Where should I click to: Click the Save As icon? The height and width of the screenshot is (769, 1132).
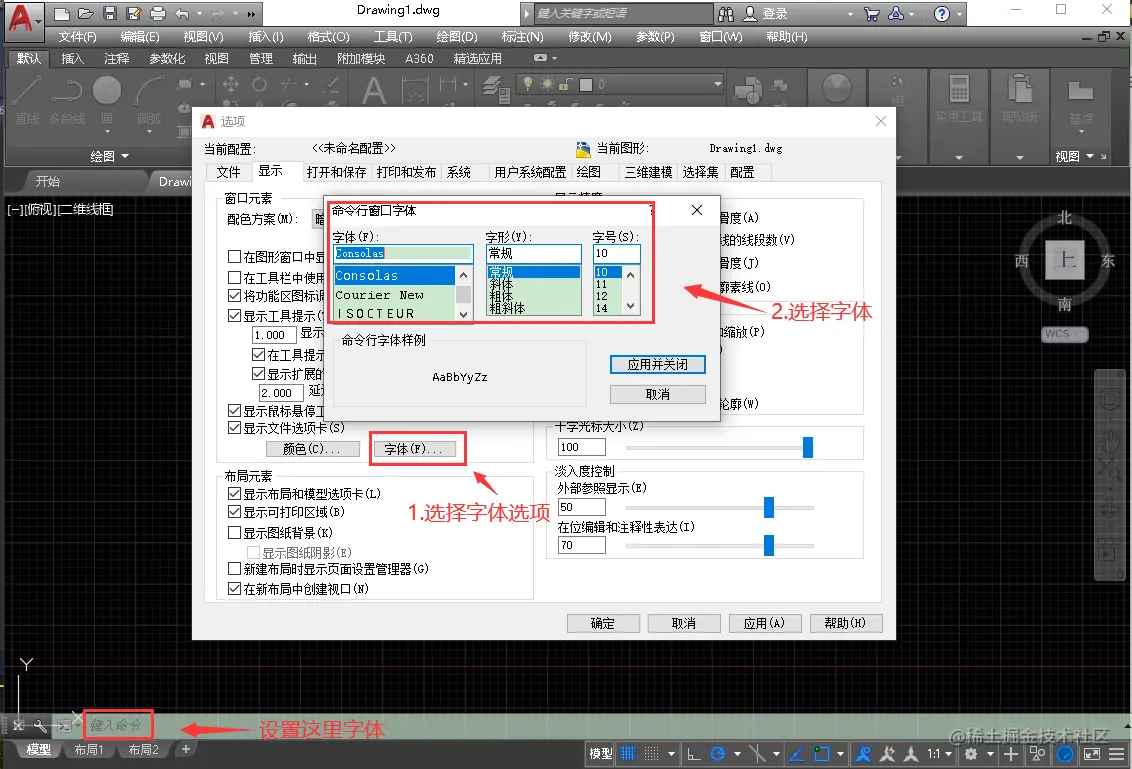click(x=134, y=13)
